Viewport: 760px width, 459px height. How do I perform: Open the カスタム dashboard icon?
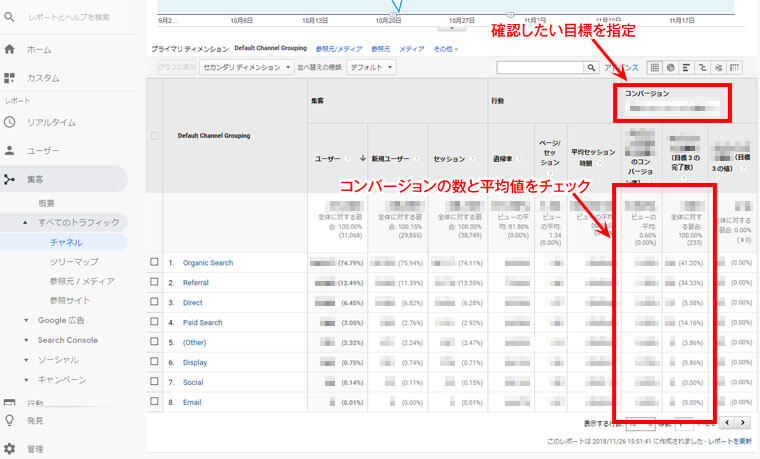[9, 78]
